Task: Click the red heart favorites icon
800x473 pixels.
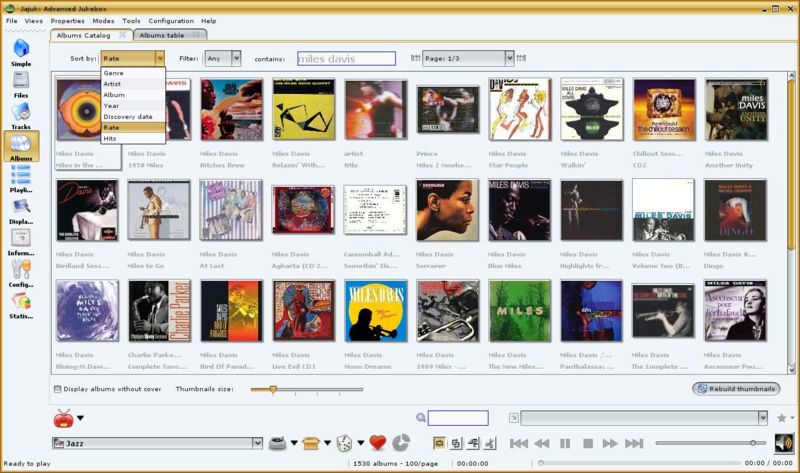Action: click(377, 442)
